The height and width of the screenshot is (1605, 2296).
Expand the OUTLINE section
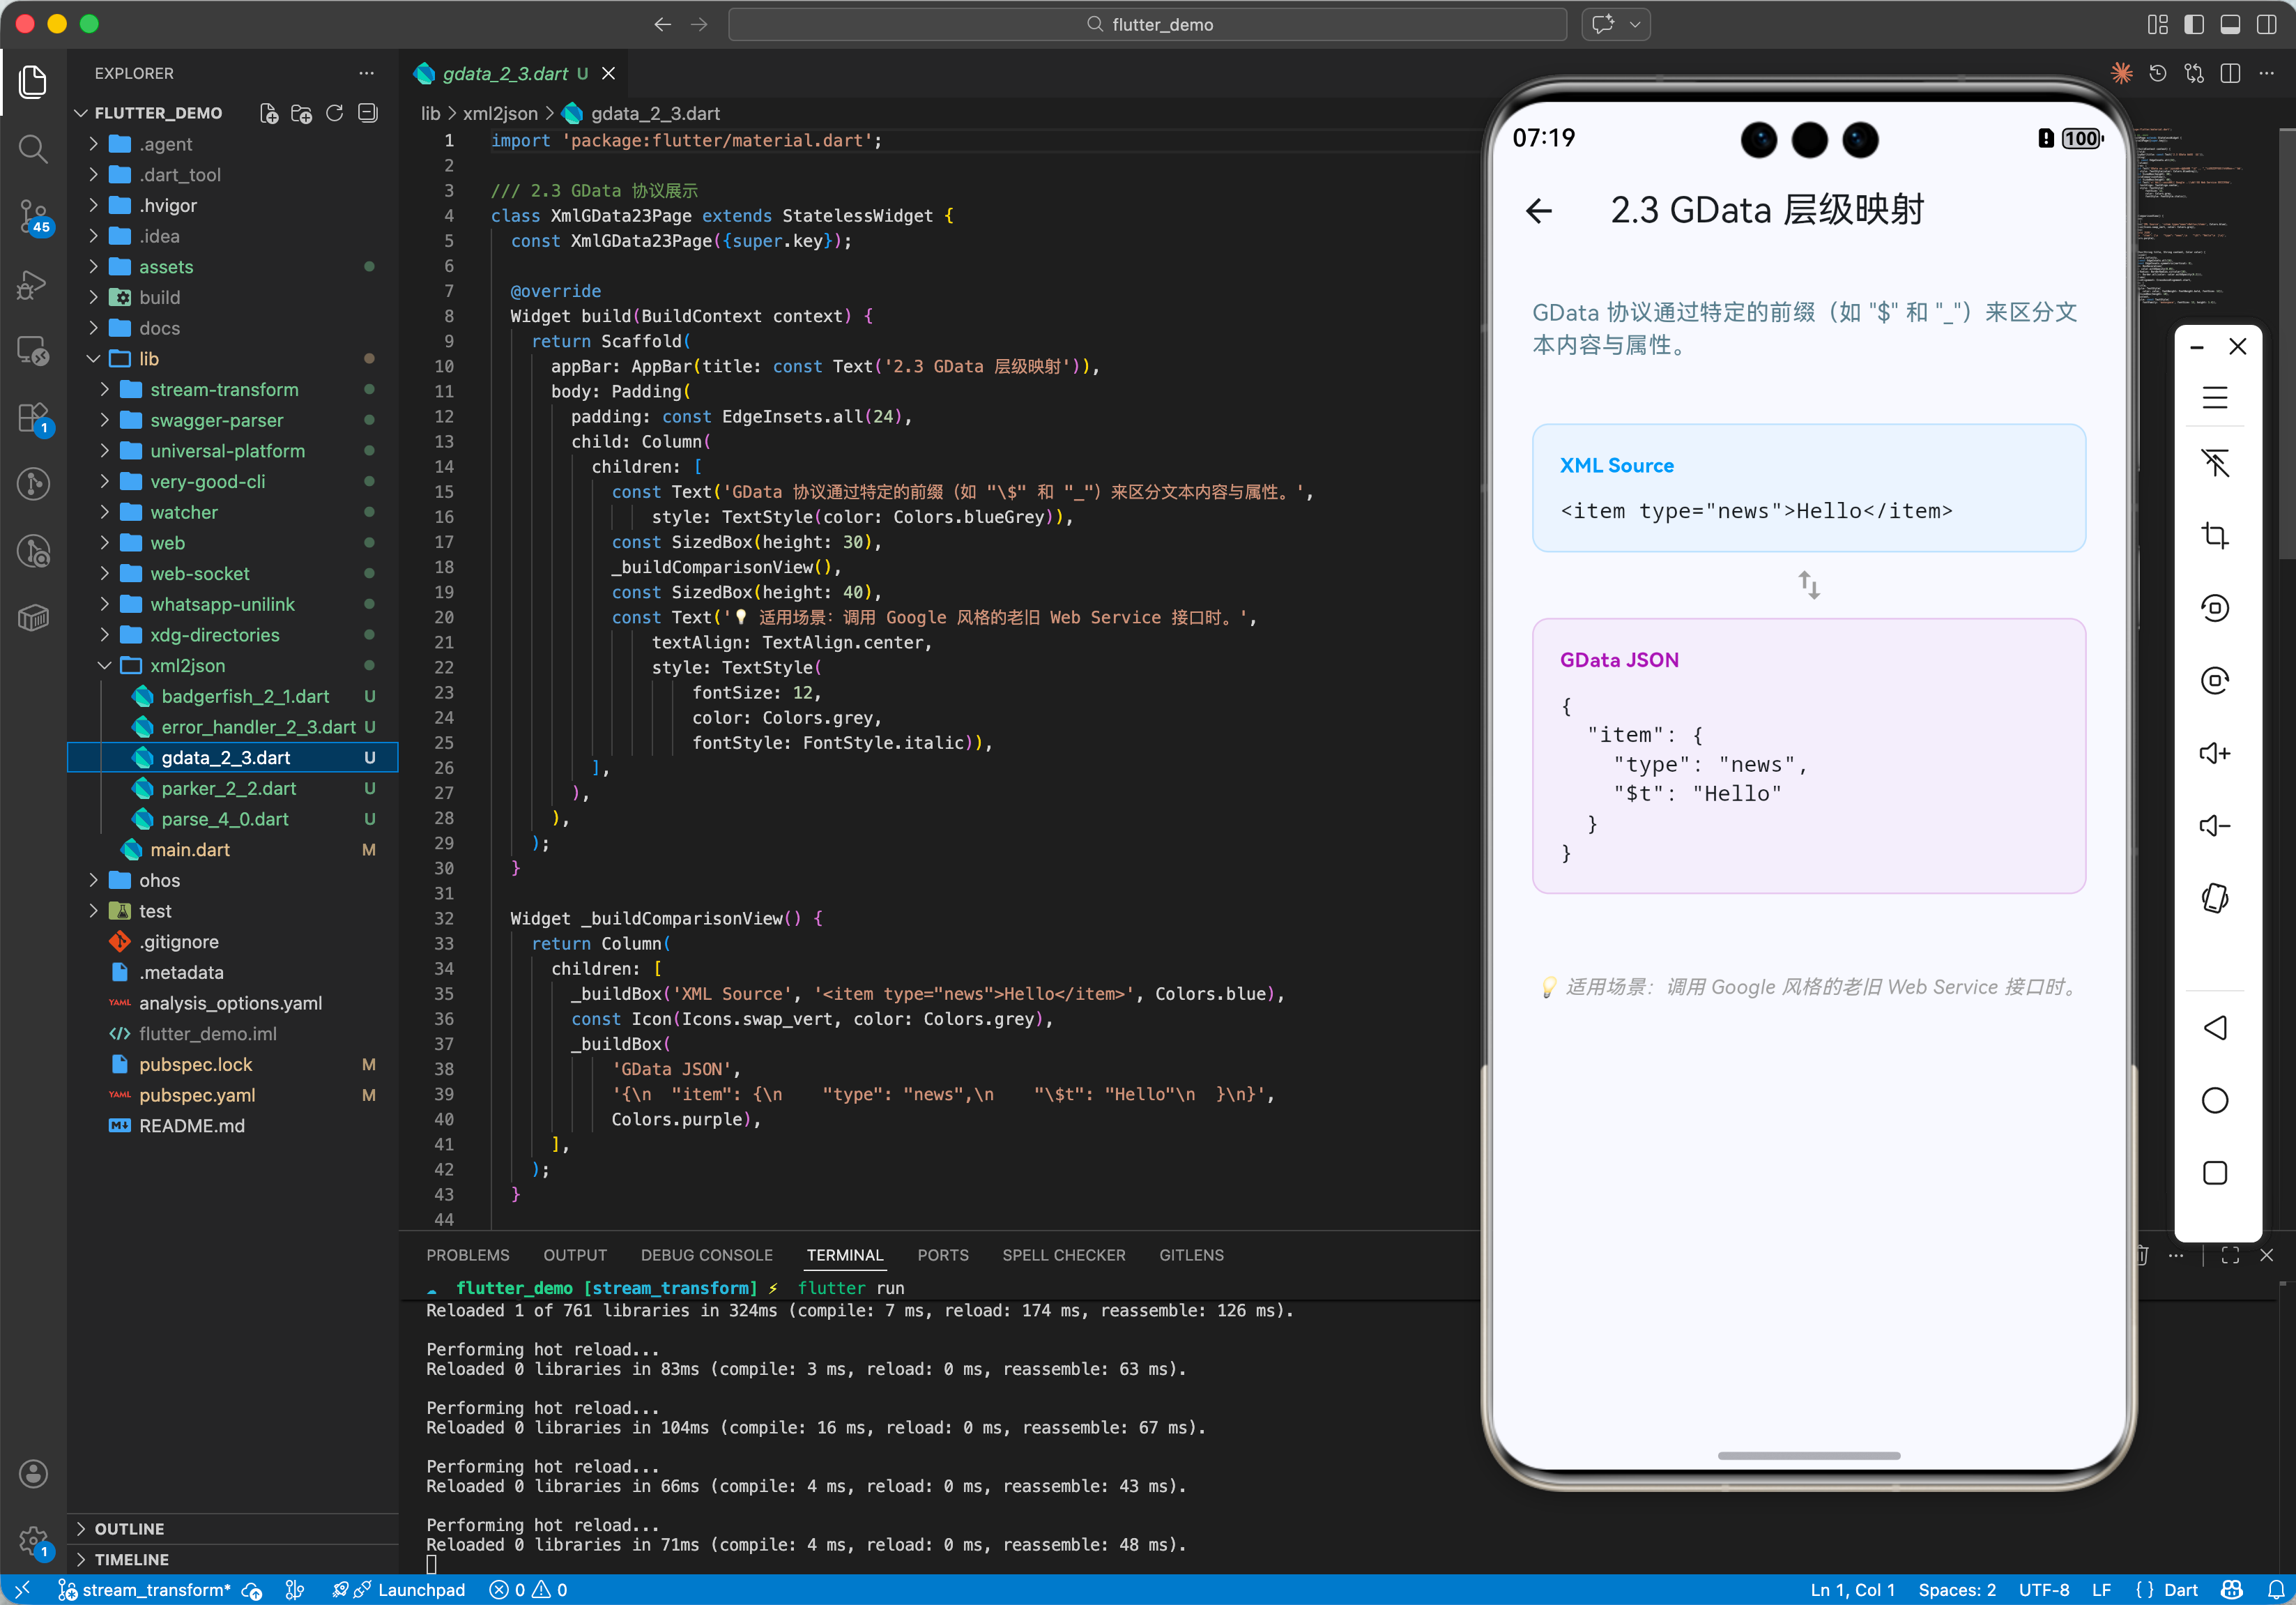tap(129, 1528)
